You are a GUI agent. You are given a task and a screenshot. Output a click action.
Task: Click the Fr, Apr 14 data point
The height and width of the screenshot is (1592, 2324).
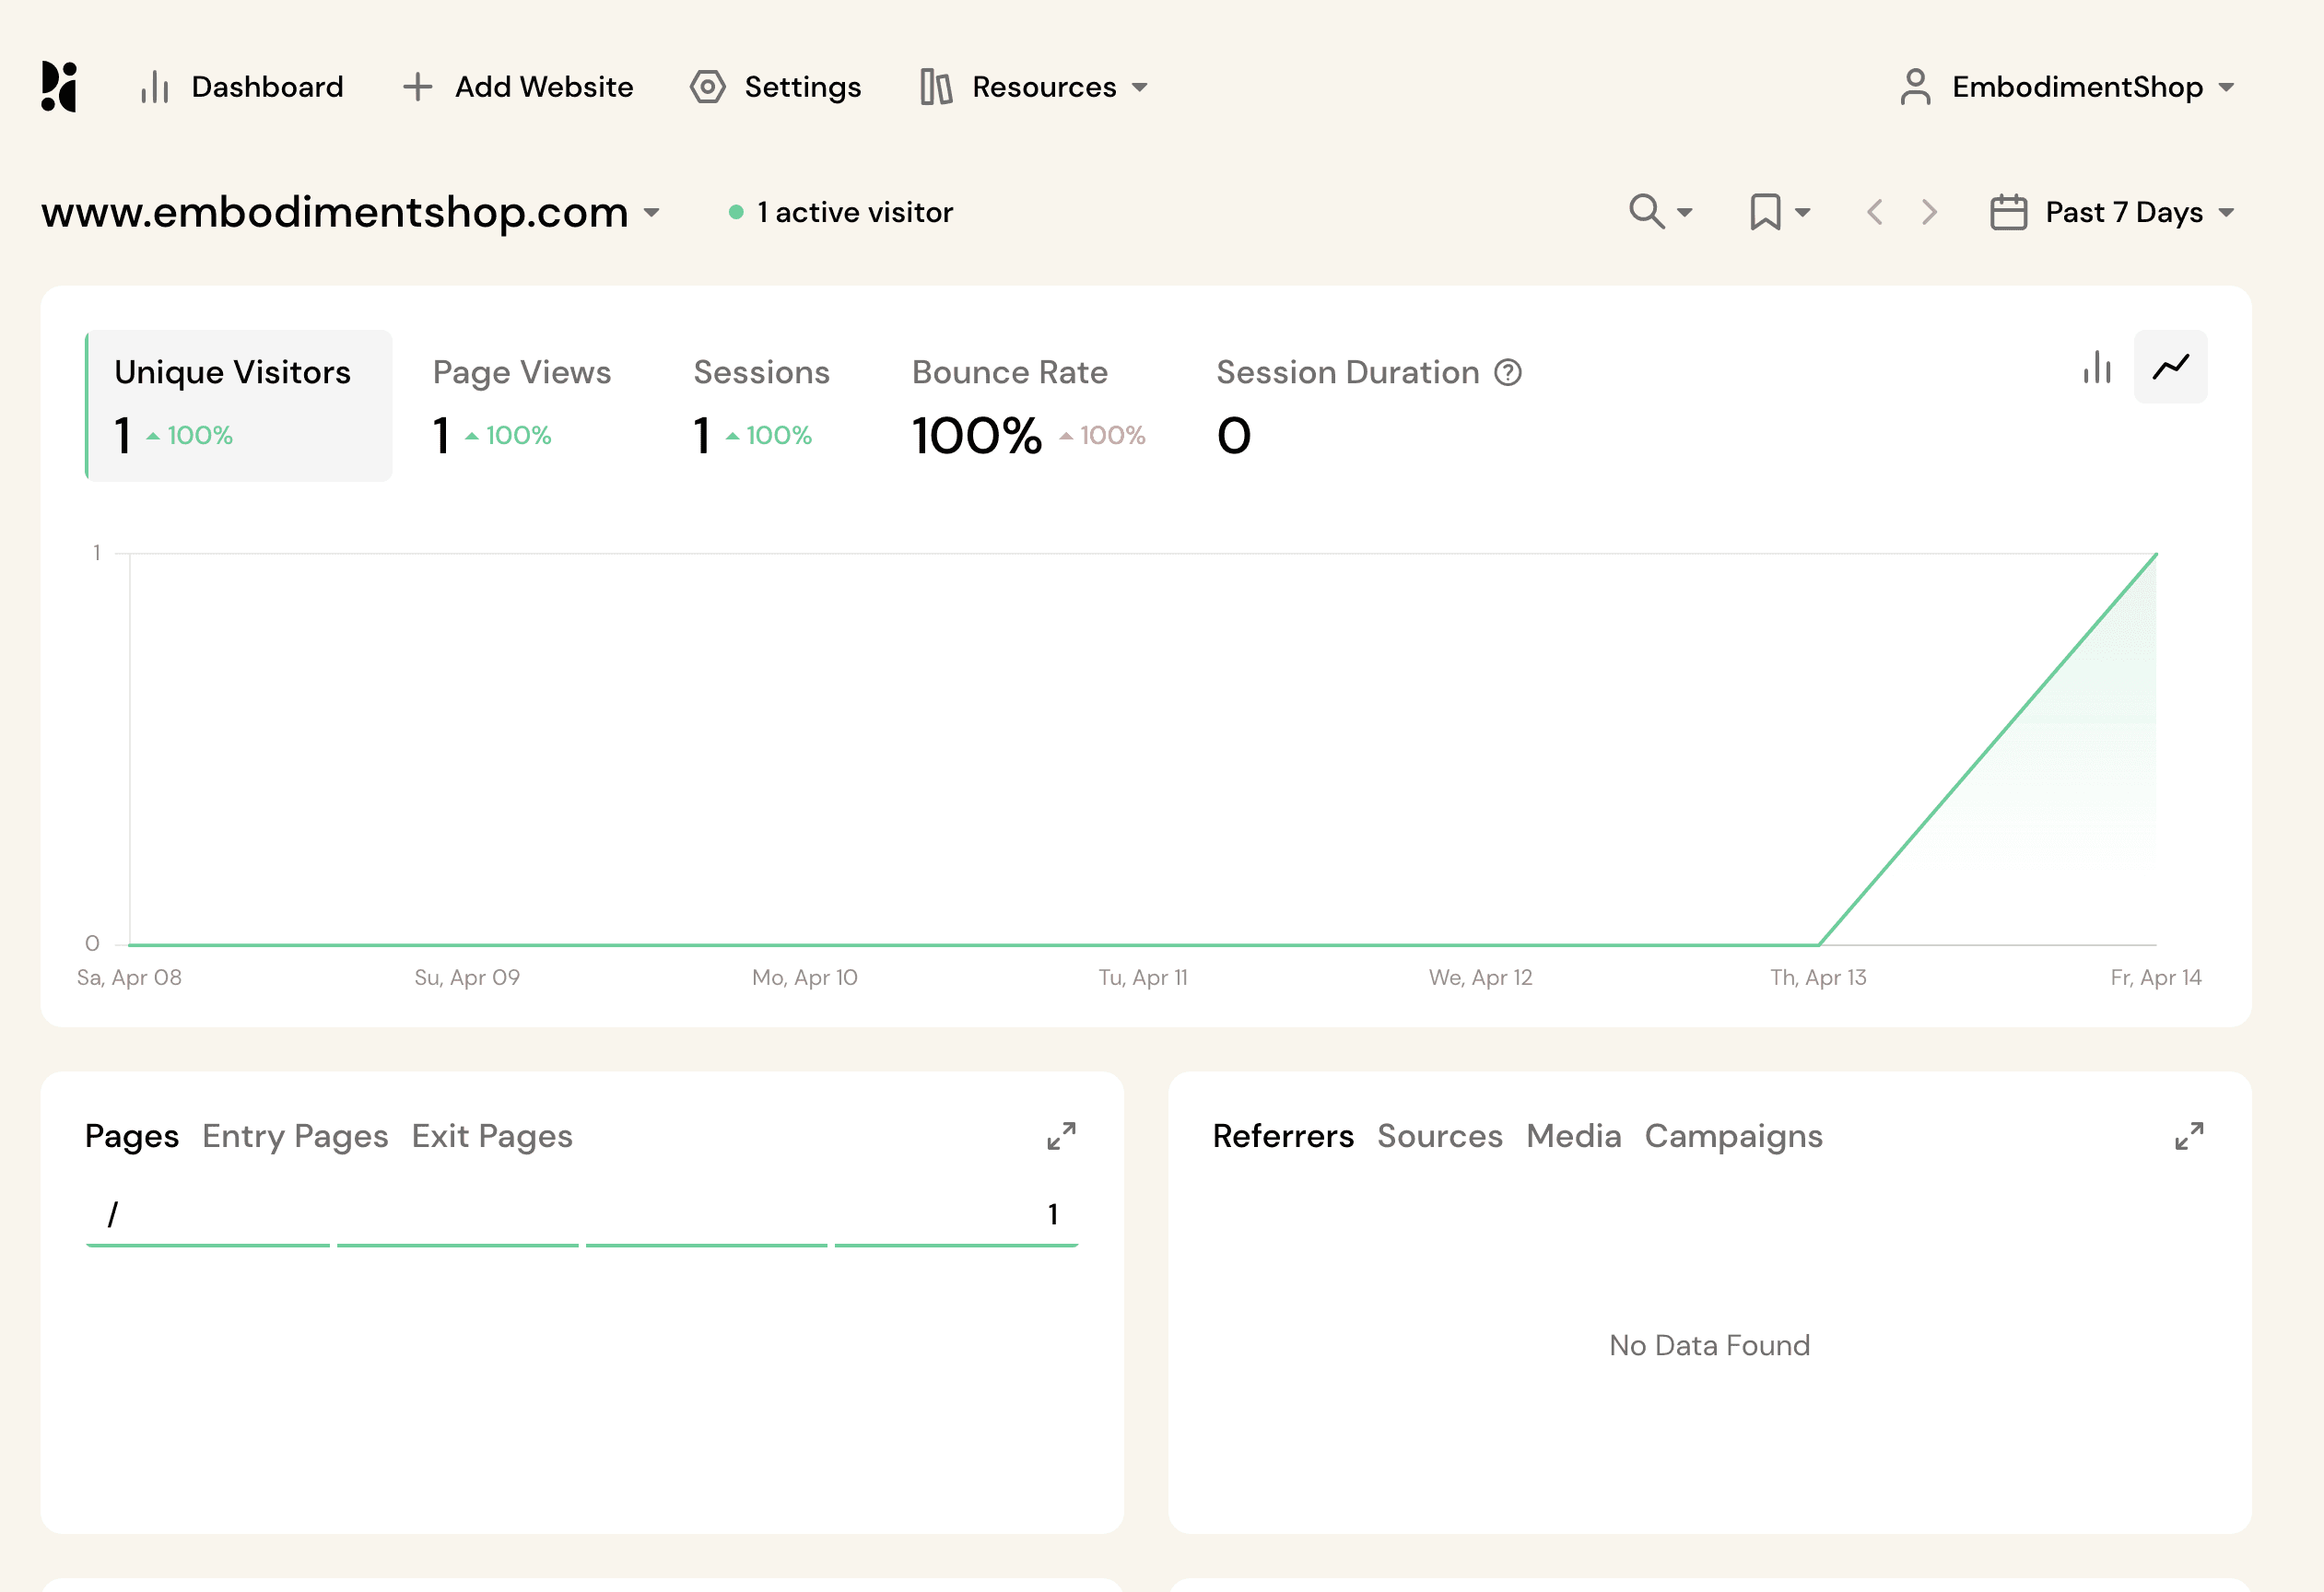click(x=2156, y=554)
